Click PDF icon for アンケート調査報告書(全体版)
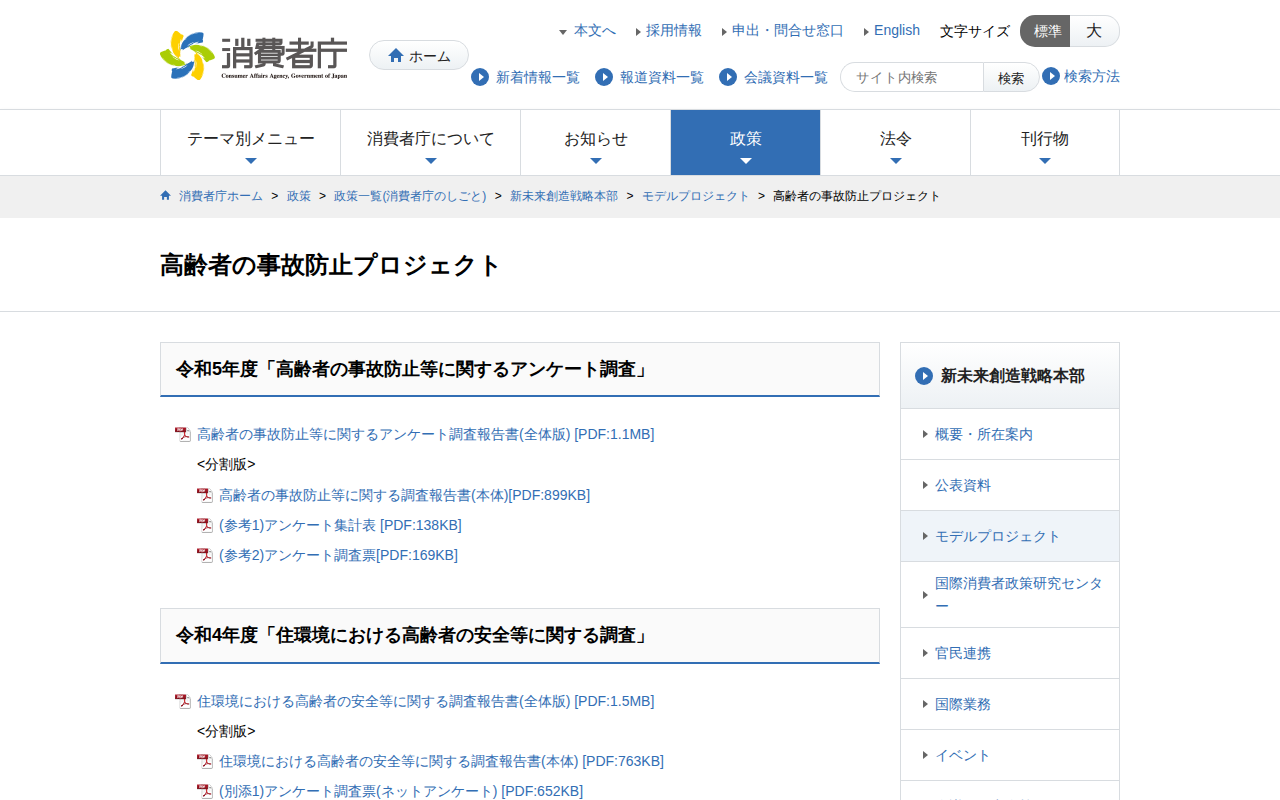 click(182, 434)
